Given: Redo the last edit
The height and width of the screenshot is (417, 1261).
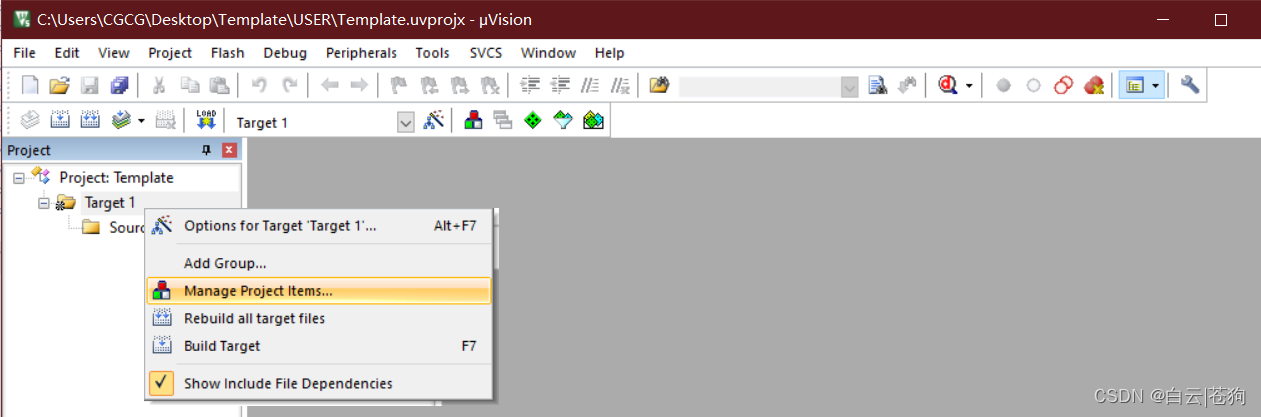Looking at the screenshot, I should pos(289,86).
